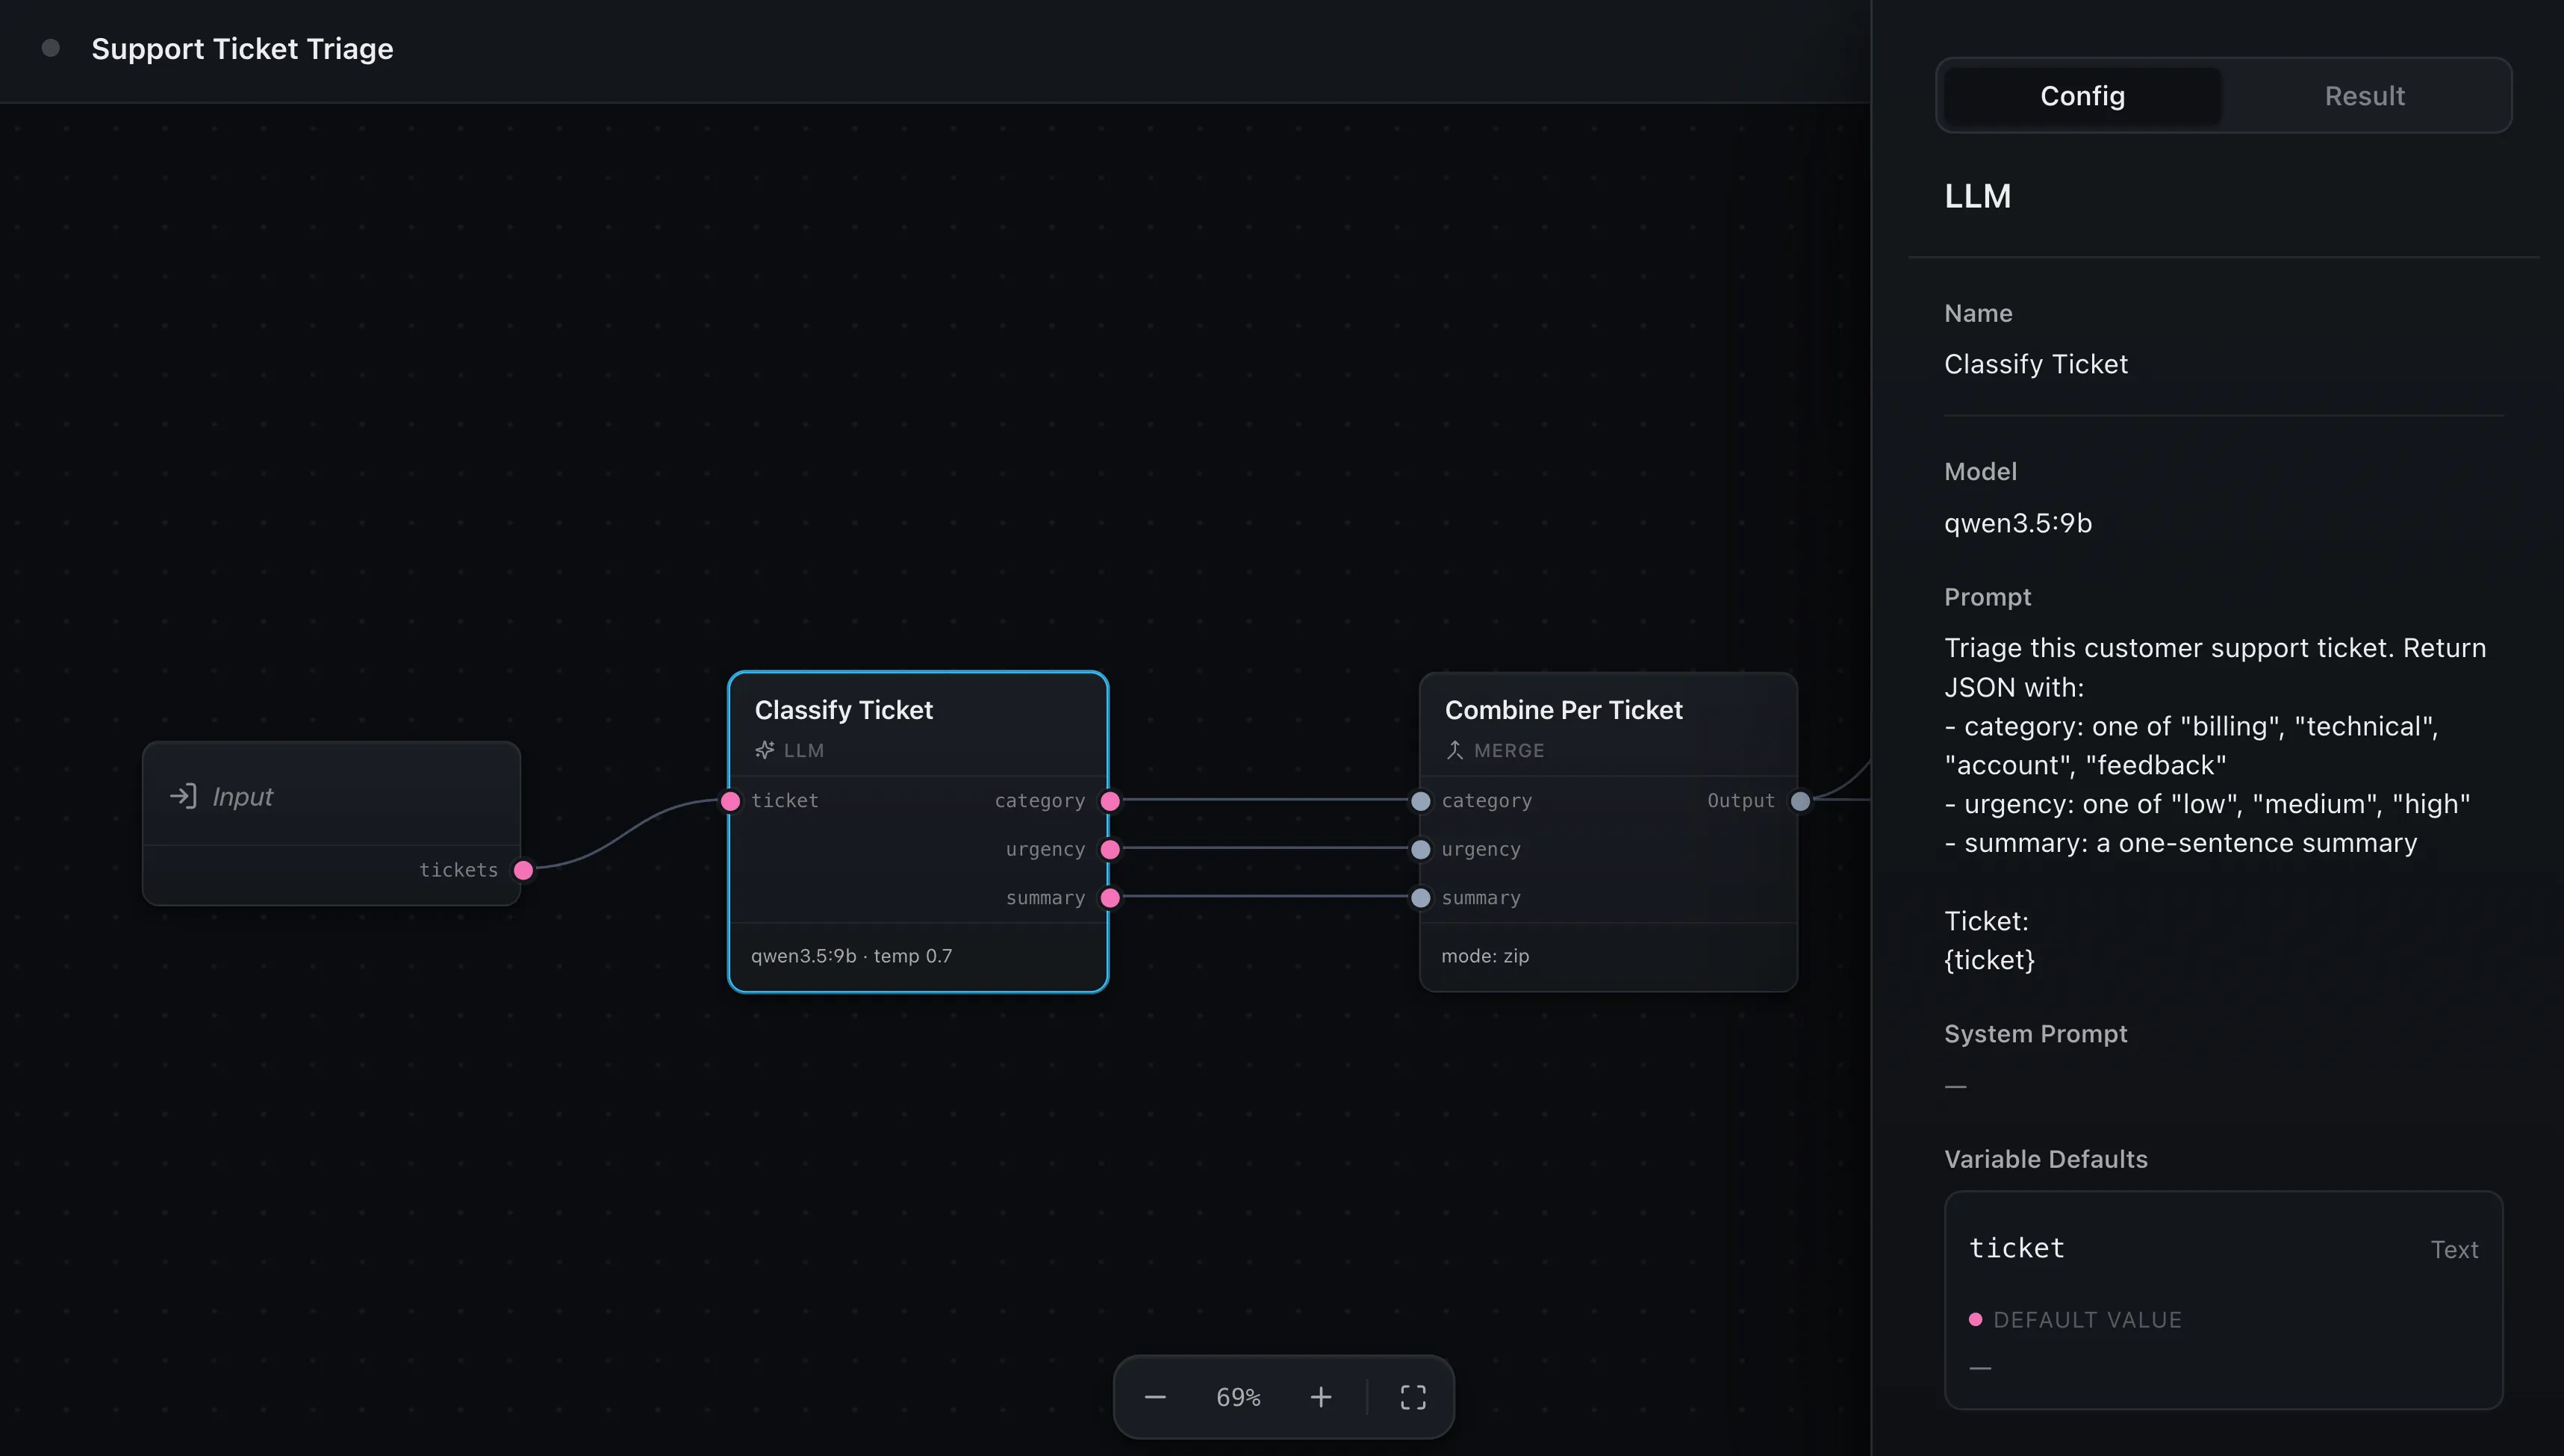This screenshot has width=2564, height=1456.
Task: Click the tickets output port on Input node
Action: [x=523, y=870]
